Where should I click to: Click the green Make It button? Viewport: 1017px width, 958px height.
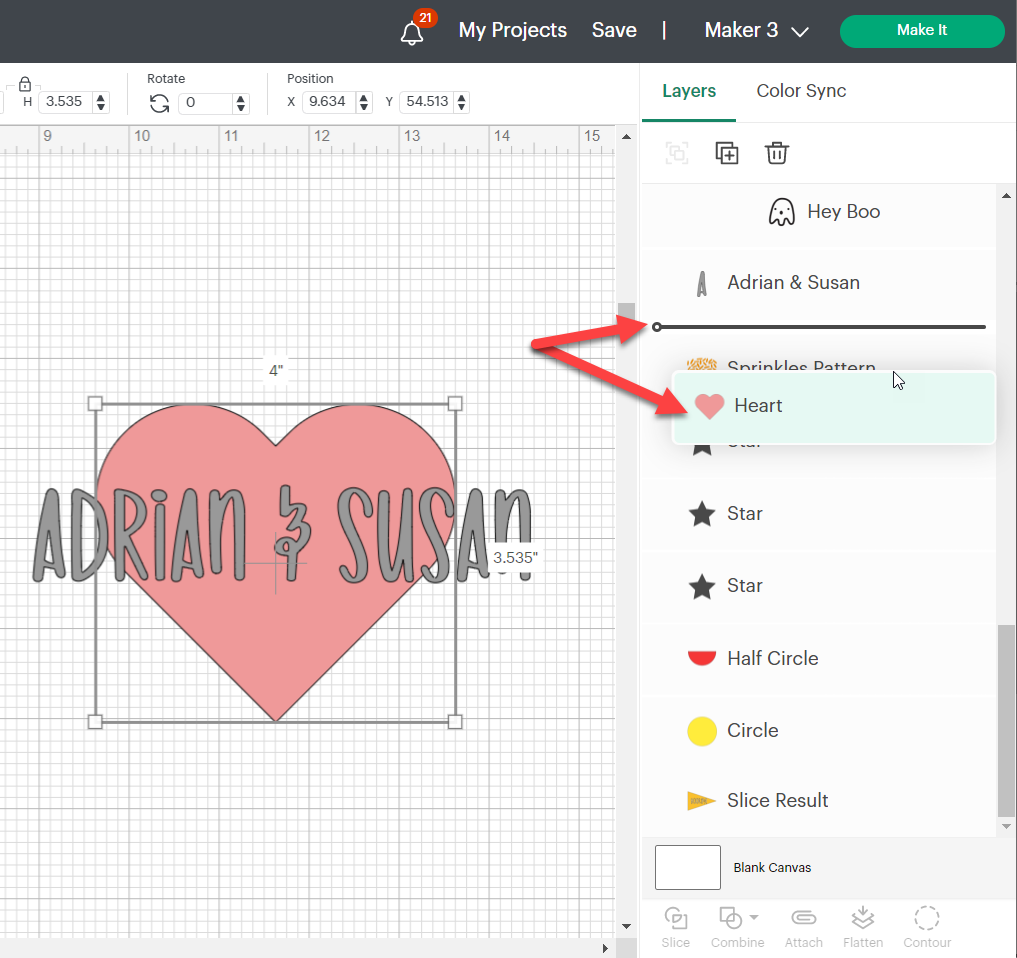pos(921,31)
